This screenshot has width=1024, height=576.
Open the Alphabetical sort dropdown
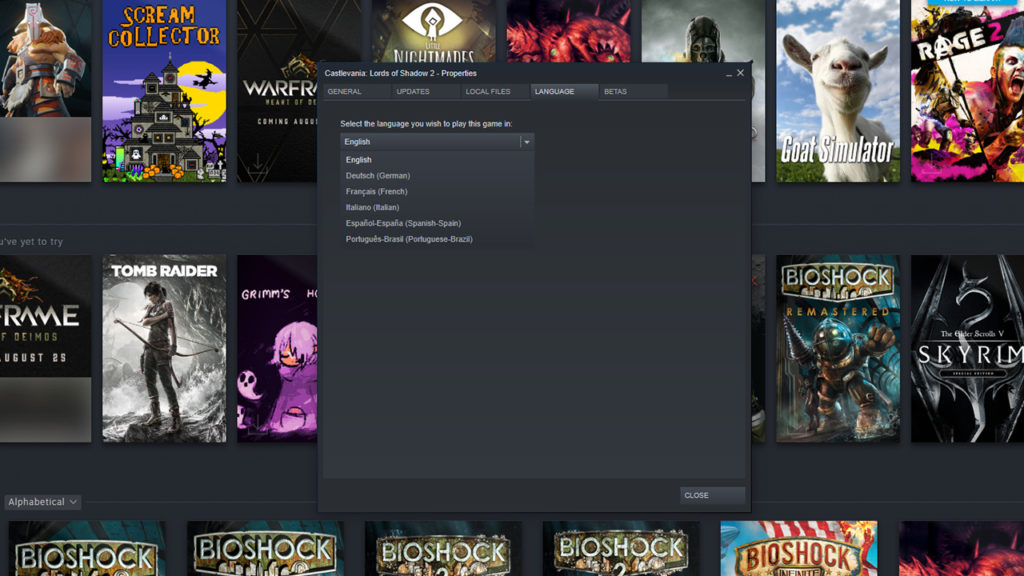point(43,502)
